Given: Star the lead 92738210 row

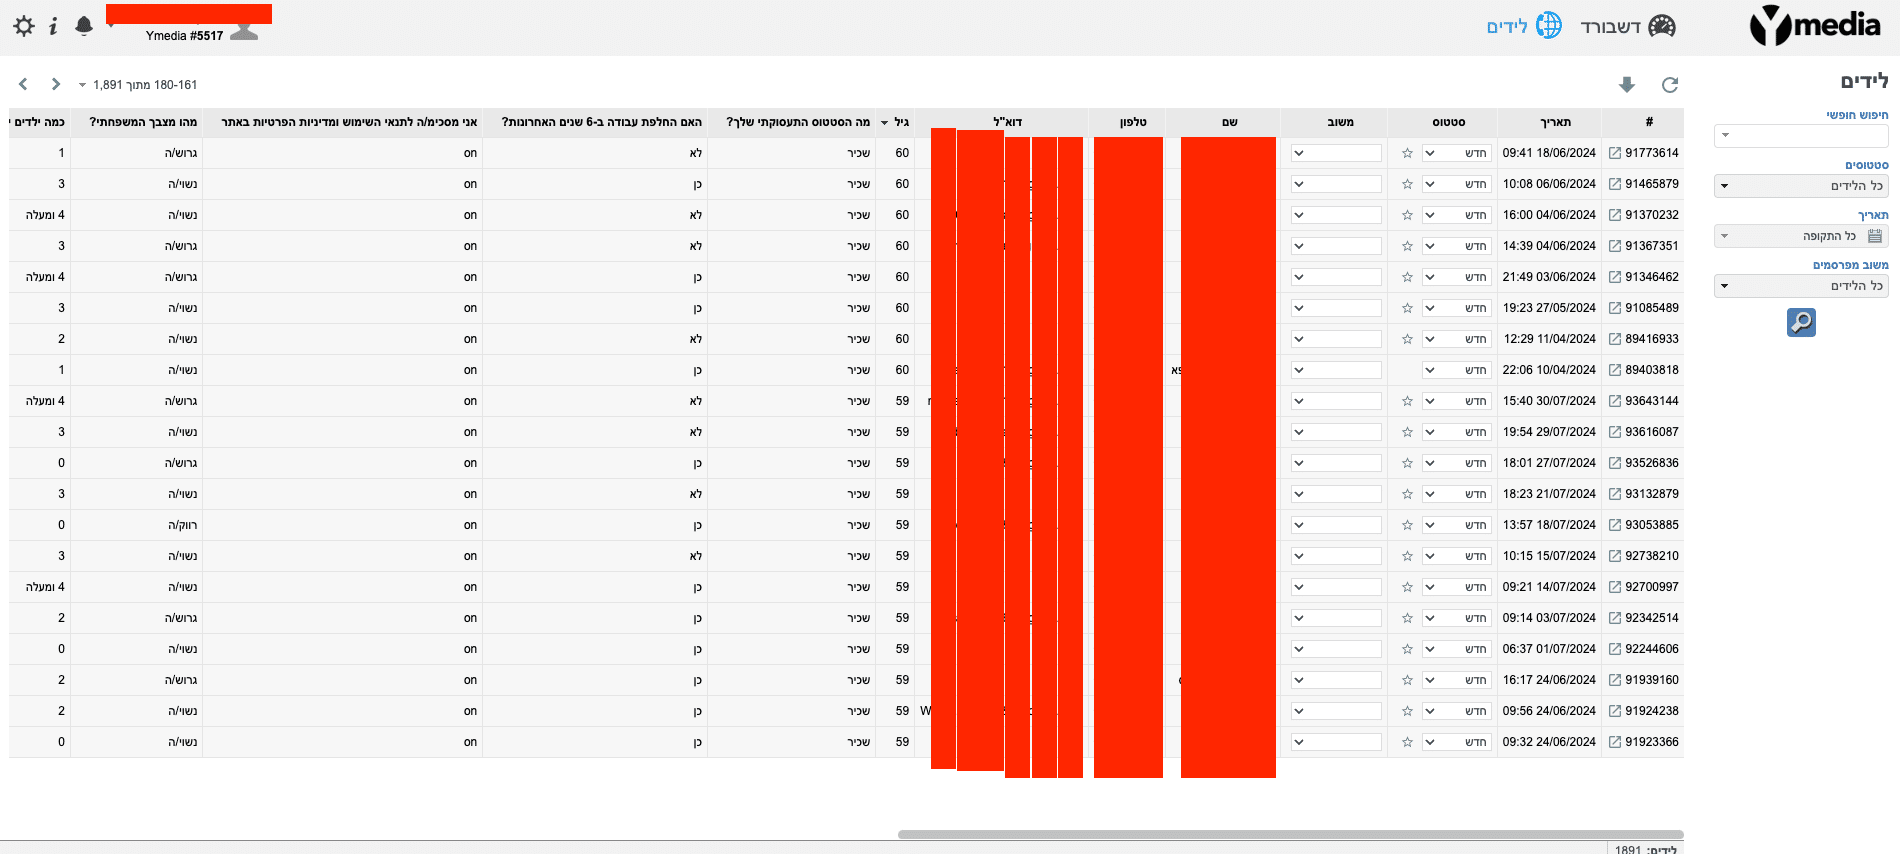Looking at the screenshot, I should coord(1407,556).
